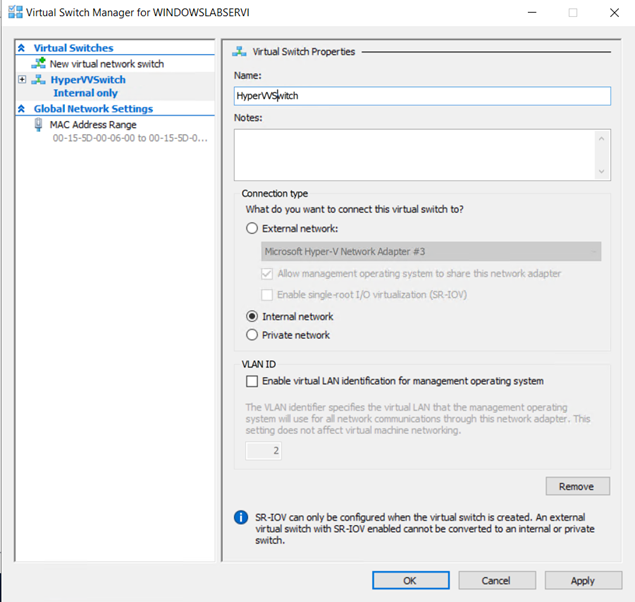This screenshot has width=635, height=602.
Task: Click the Name field containing HyperVVSwitch
Action: [x=422, y=96]
